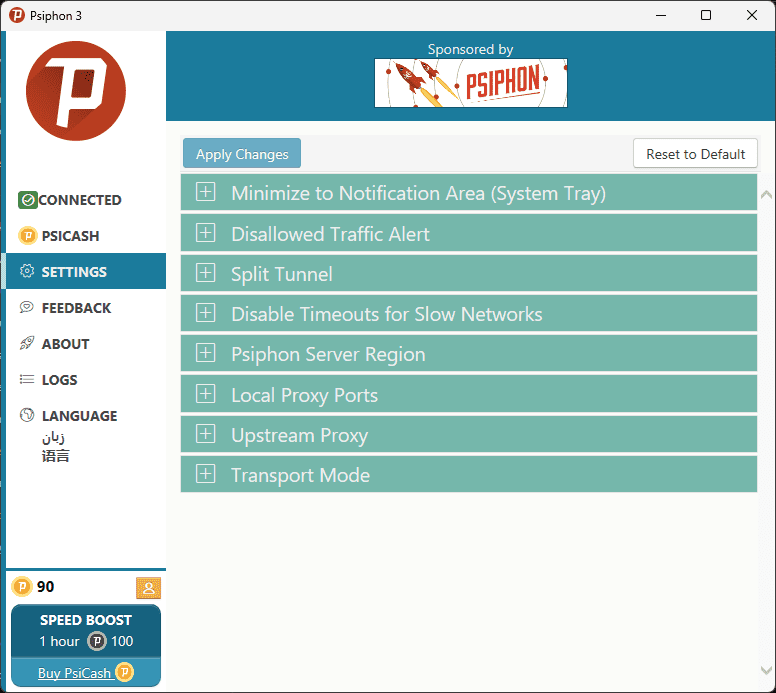Expand the Psiphon Server Region section
This screenshot has width=776, height=693.
(x=469, y=353)
